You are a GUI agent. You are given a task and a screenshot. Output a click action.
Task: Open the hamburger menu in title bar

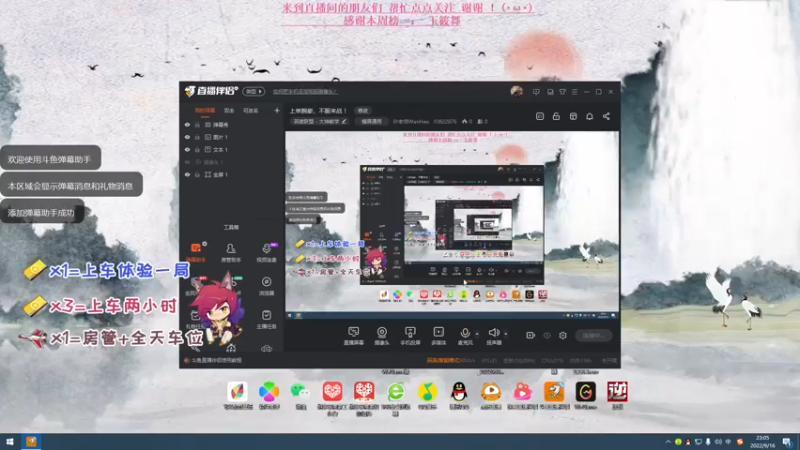[x=574, y=92]
